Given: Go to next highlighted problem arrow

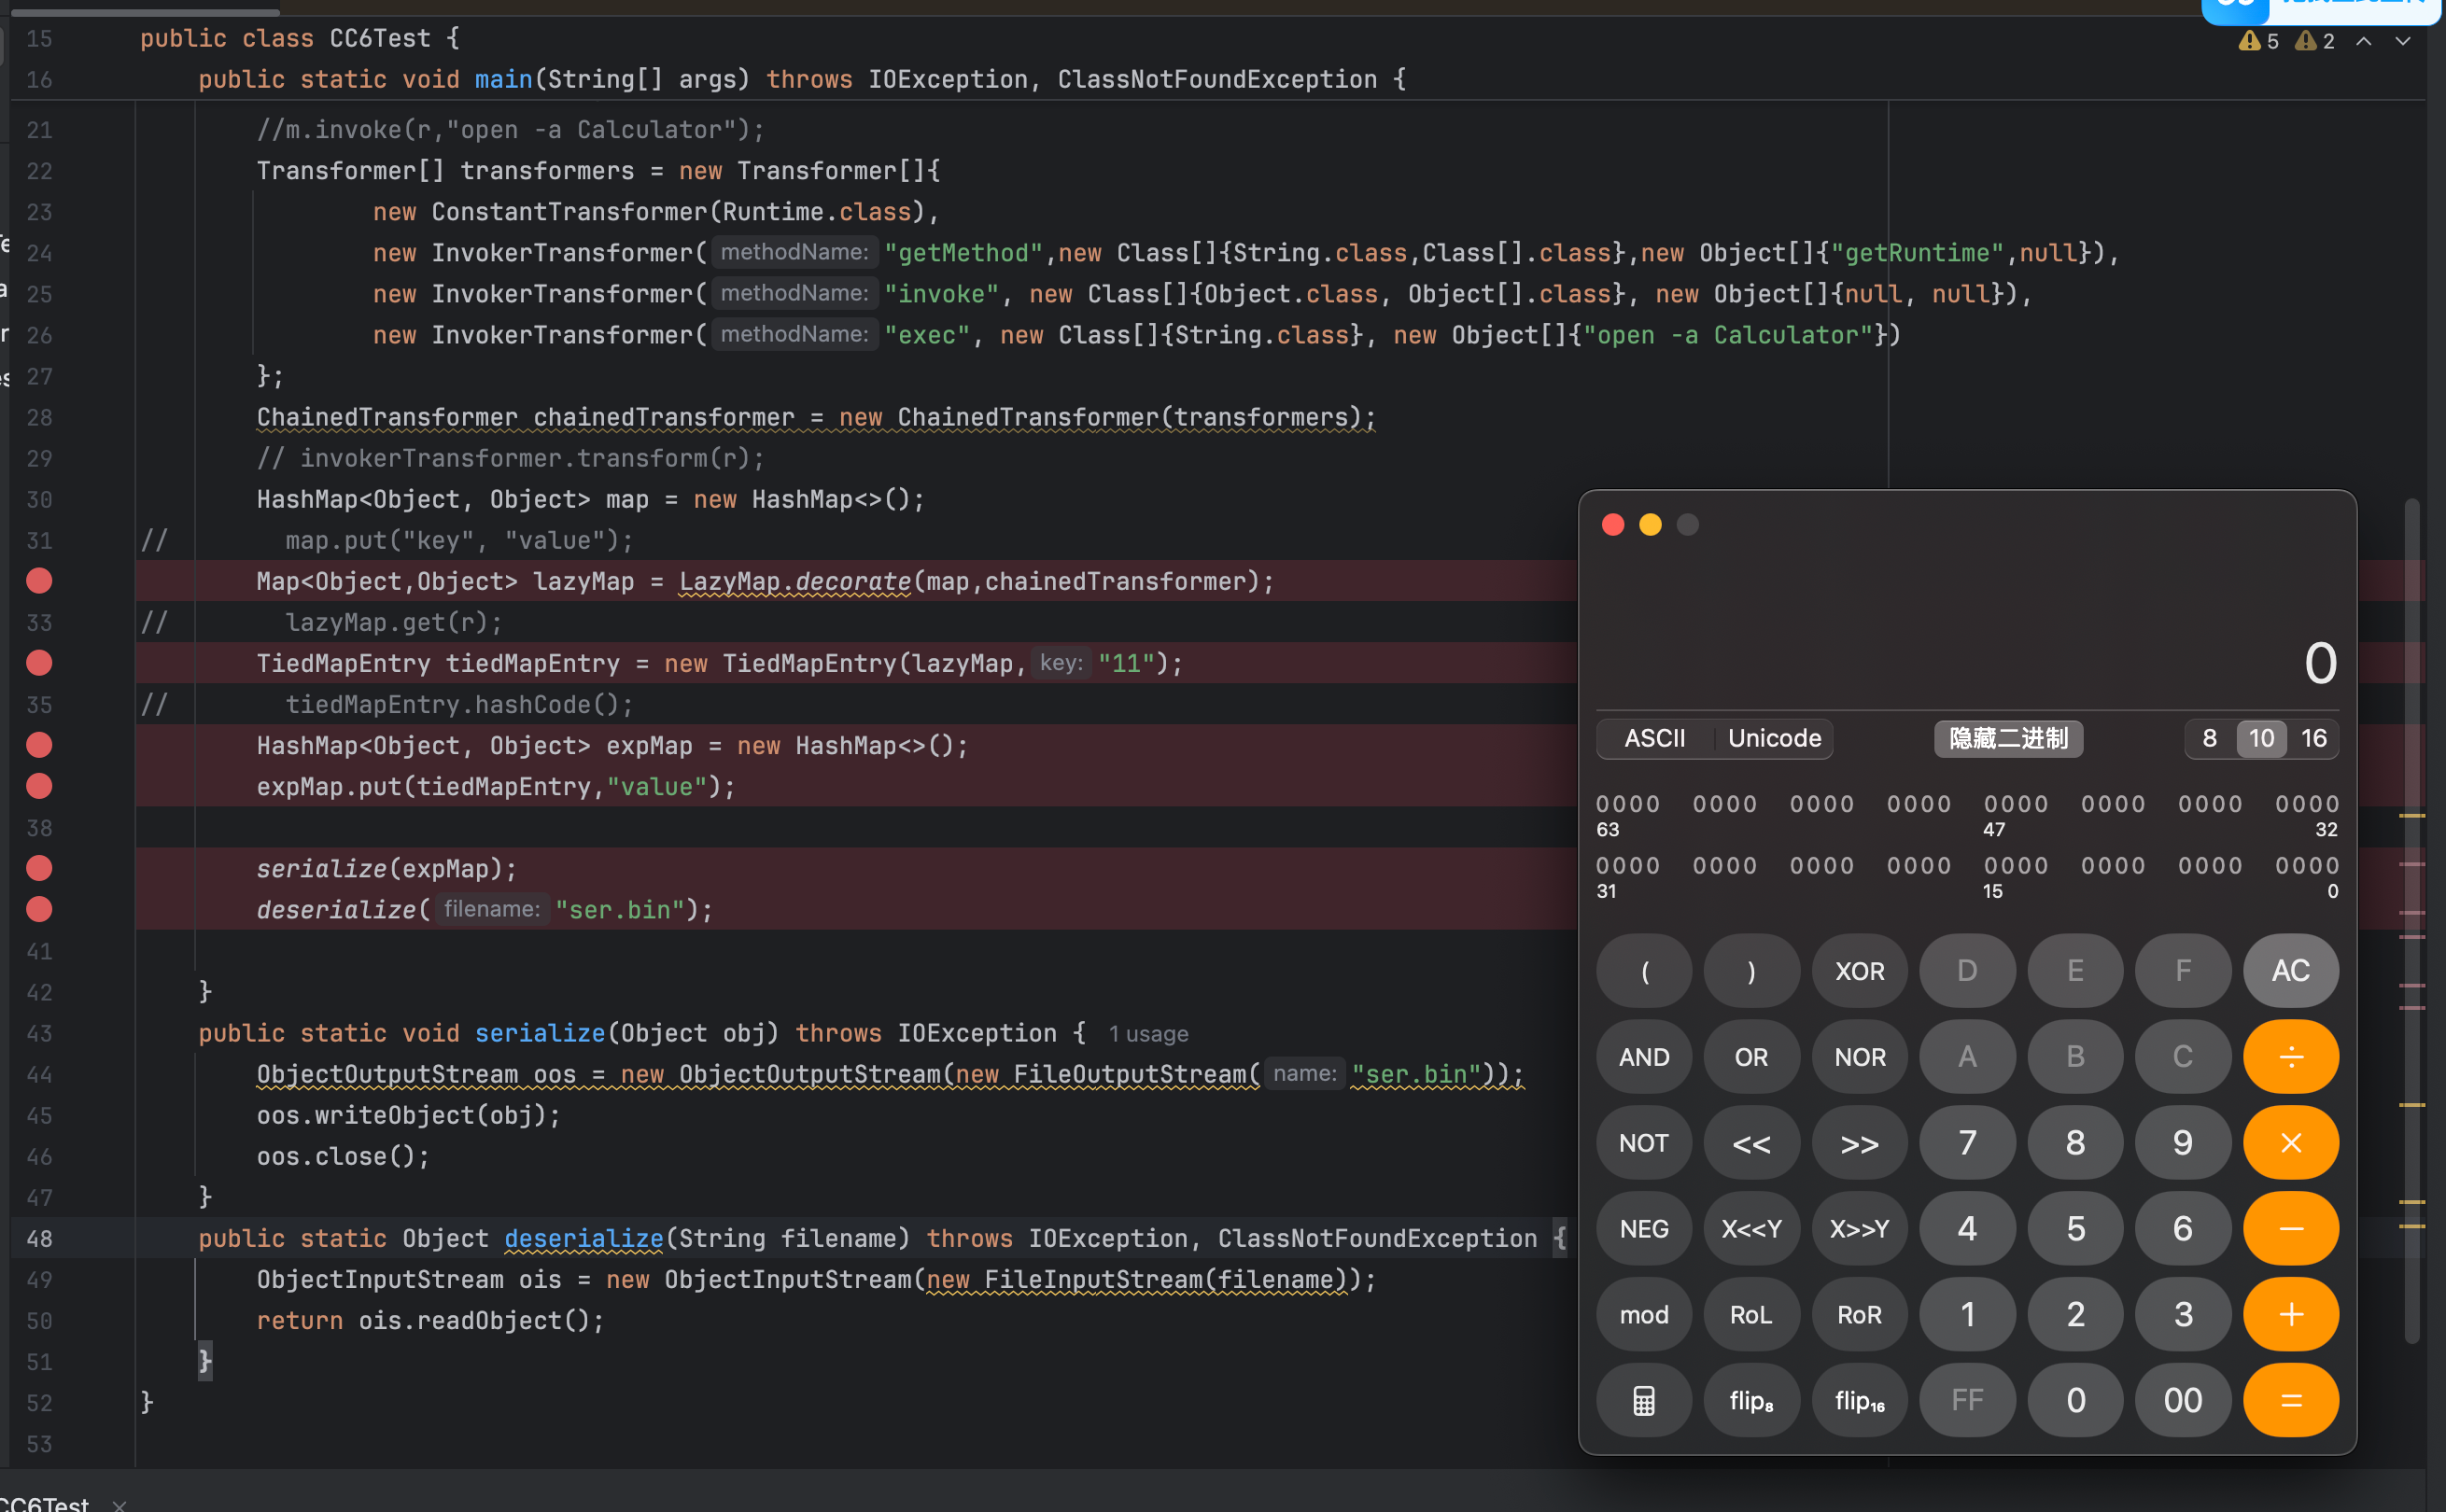Looking at the screenshot, I should [x=2402, y=41].
